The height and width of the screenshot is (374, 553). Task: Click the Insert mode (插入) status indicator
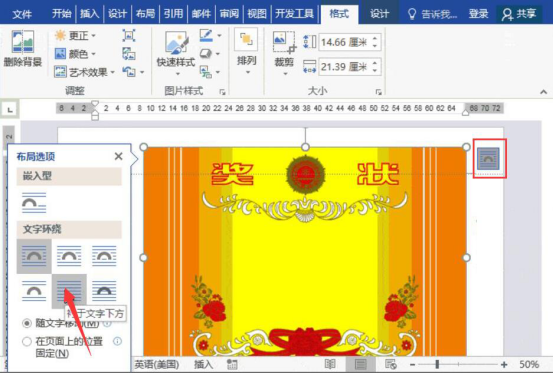[204, 364]
